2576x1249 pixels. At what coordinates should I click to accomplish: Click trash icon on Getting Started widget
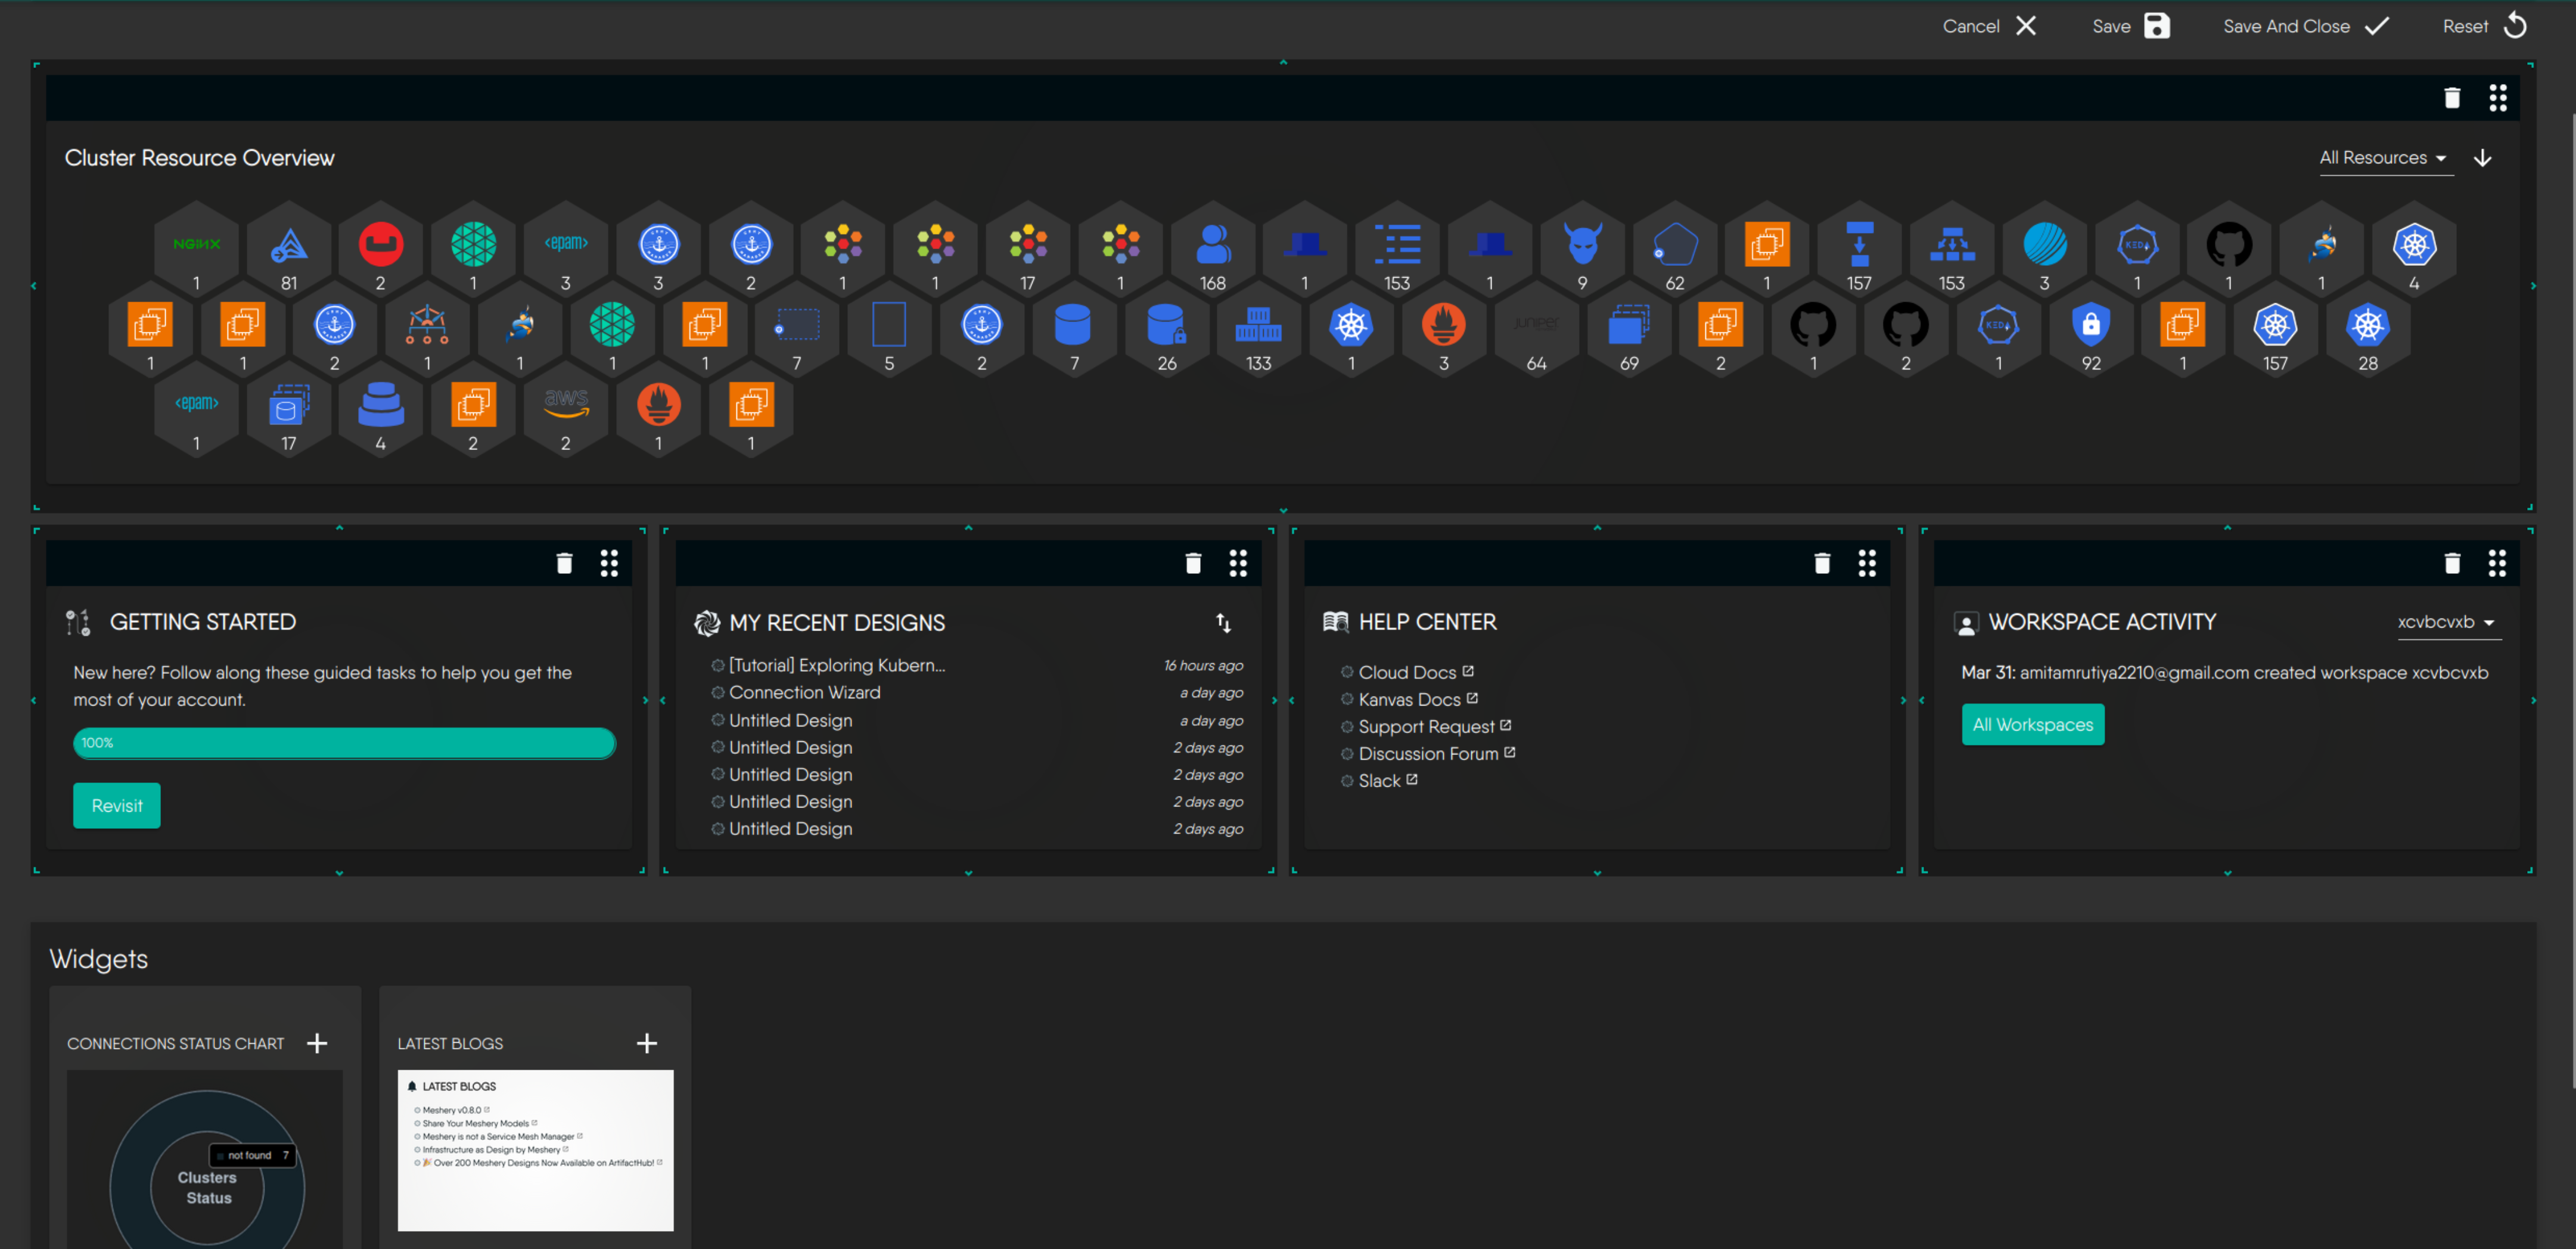564,564
